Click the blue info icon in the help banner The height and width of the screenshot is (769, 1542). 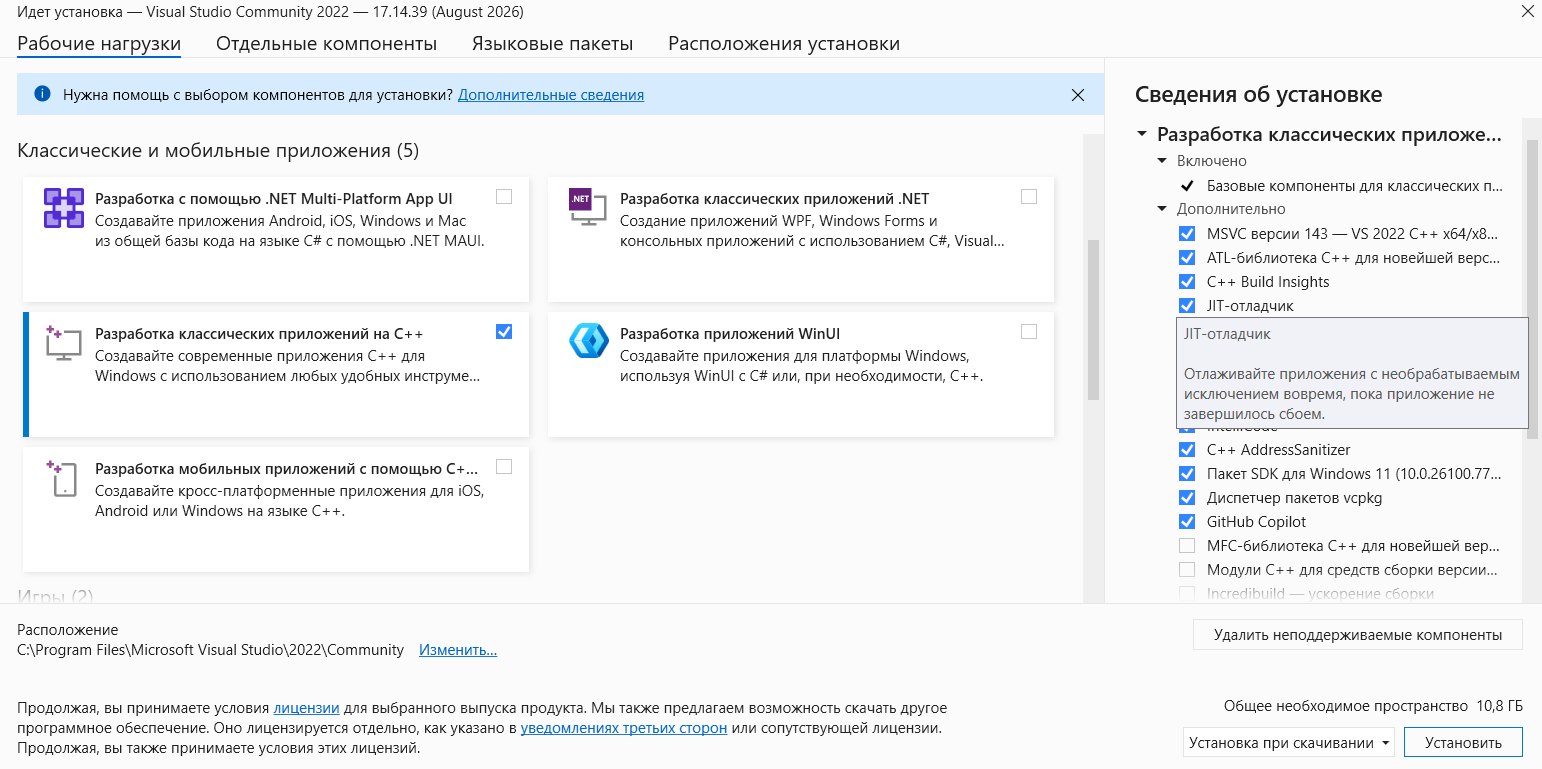[42, 94]
